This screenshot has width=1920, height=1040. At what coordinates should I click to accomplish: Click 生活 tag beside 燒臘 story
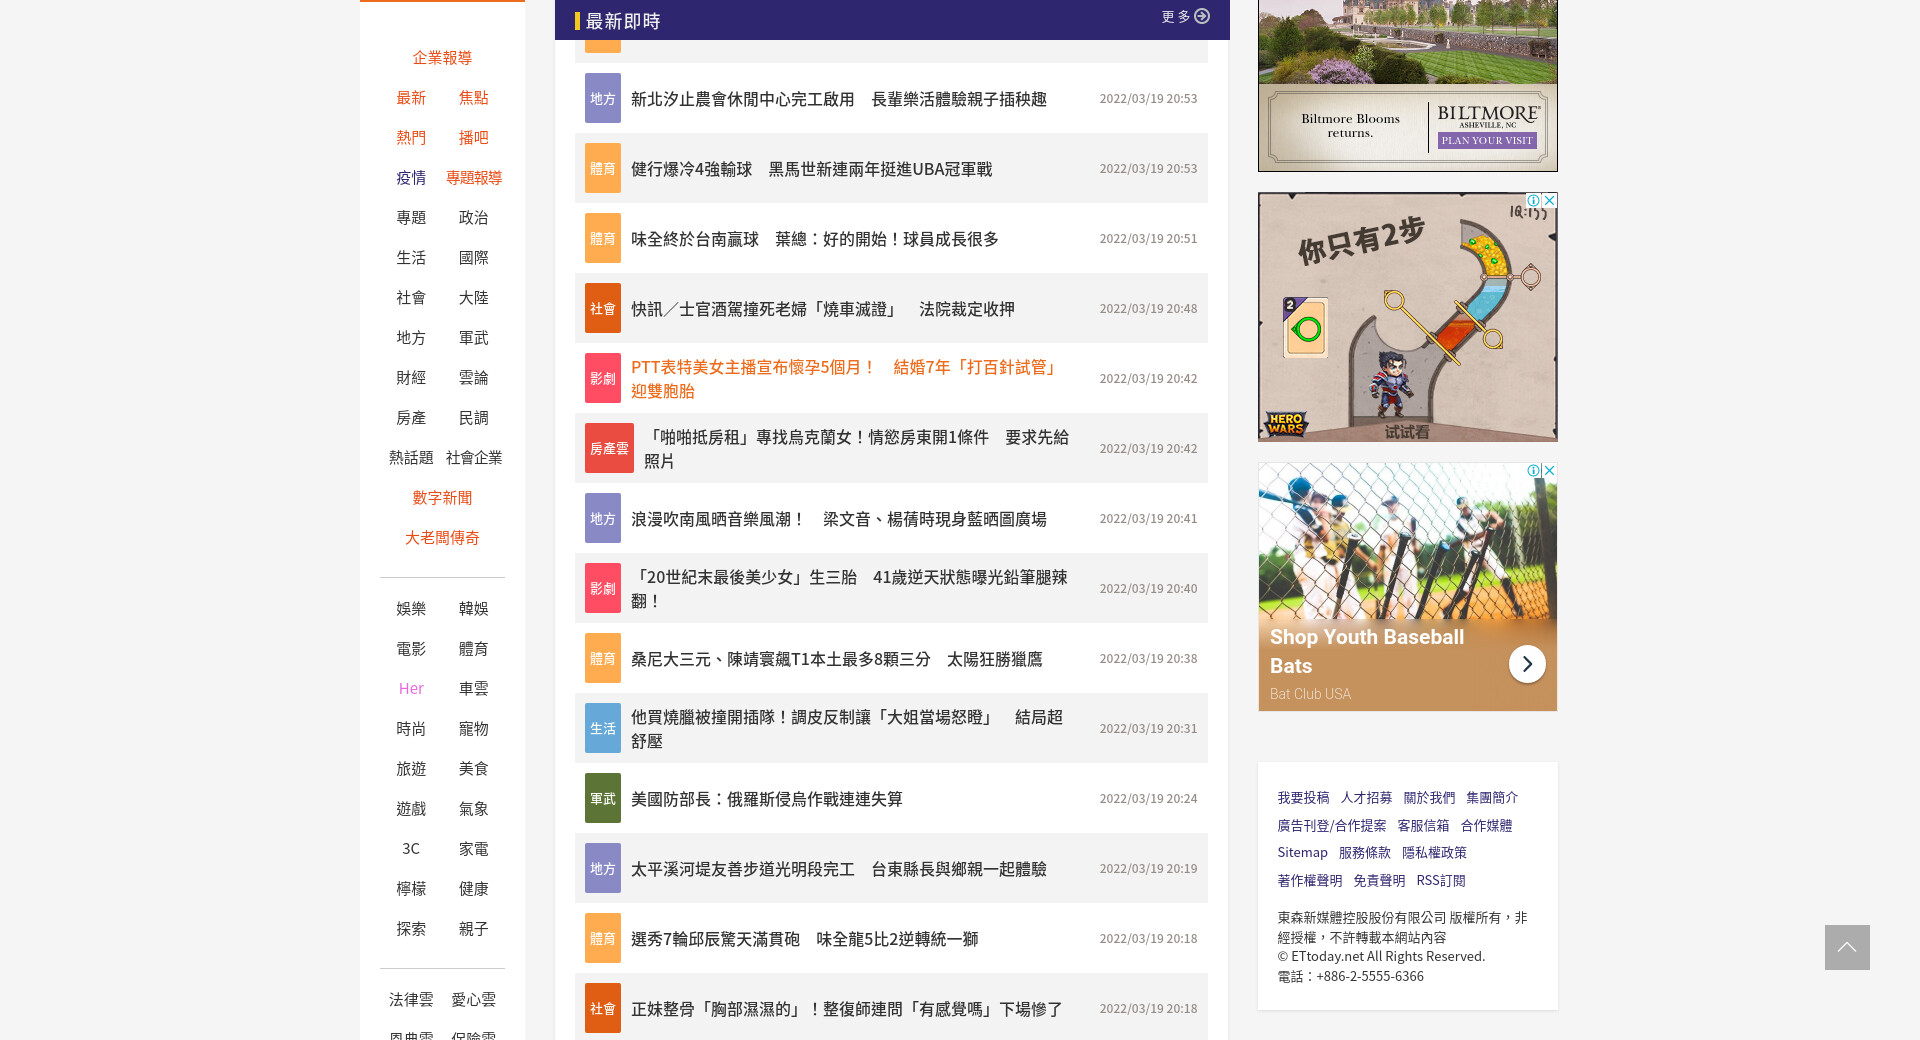click(x=602, y=729)
